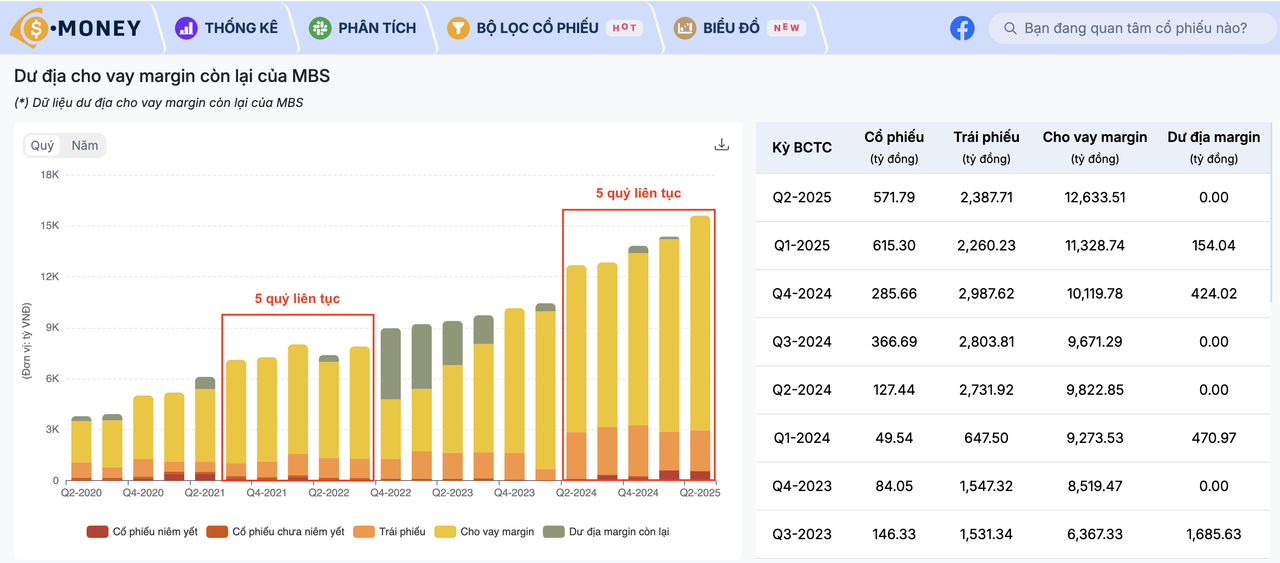Switch chart to Quý view

tap(43, 145)
